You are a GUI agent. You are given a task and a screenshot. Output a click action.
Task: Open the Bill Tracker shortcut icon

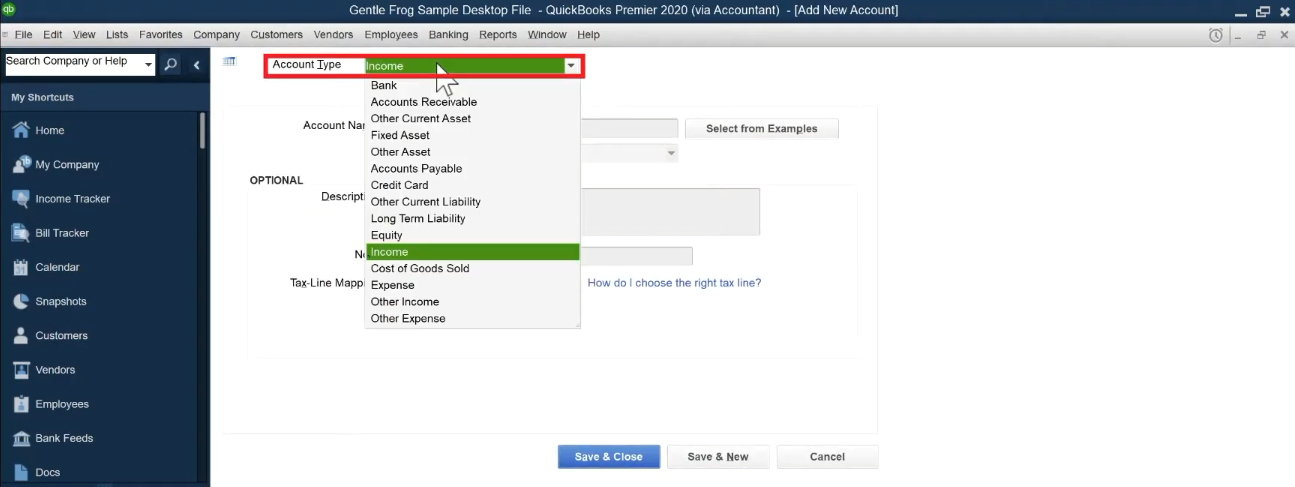pos(20,233)
